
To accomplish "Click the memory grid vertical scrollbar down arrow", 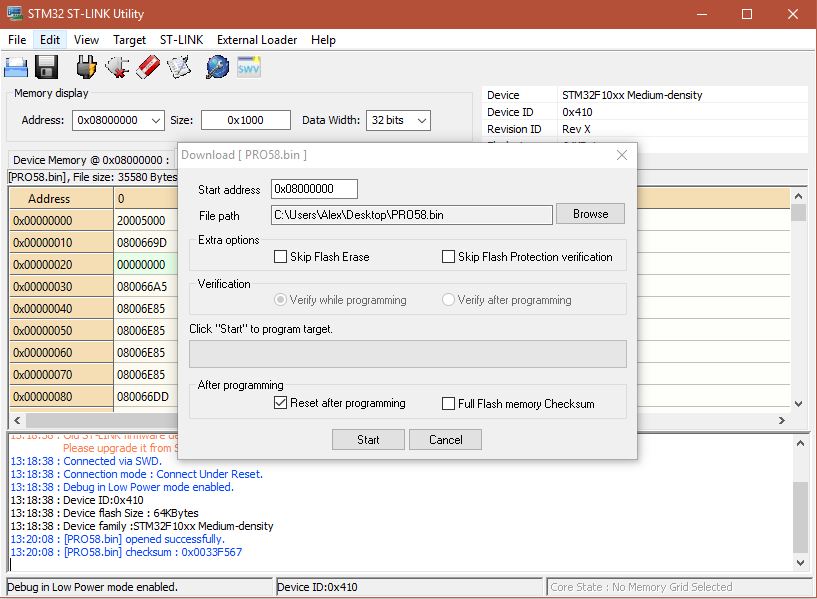I will 798,404.
